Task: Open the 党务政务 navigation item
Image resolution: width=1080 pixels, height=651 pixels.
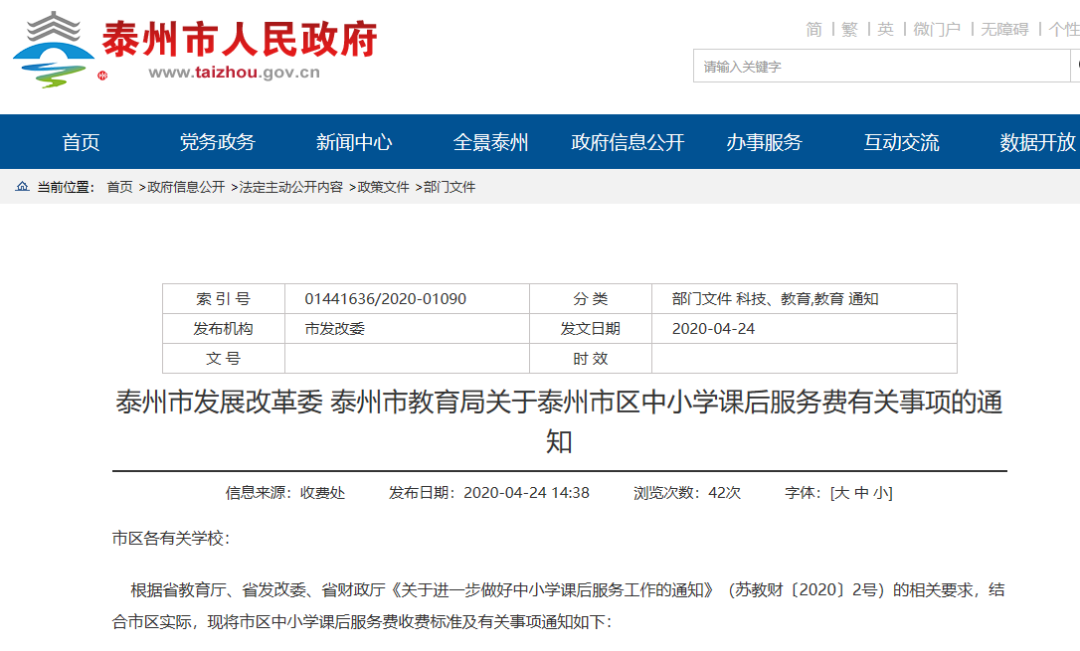Action: tap(217, 142)
